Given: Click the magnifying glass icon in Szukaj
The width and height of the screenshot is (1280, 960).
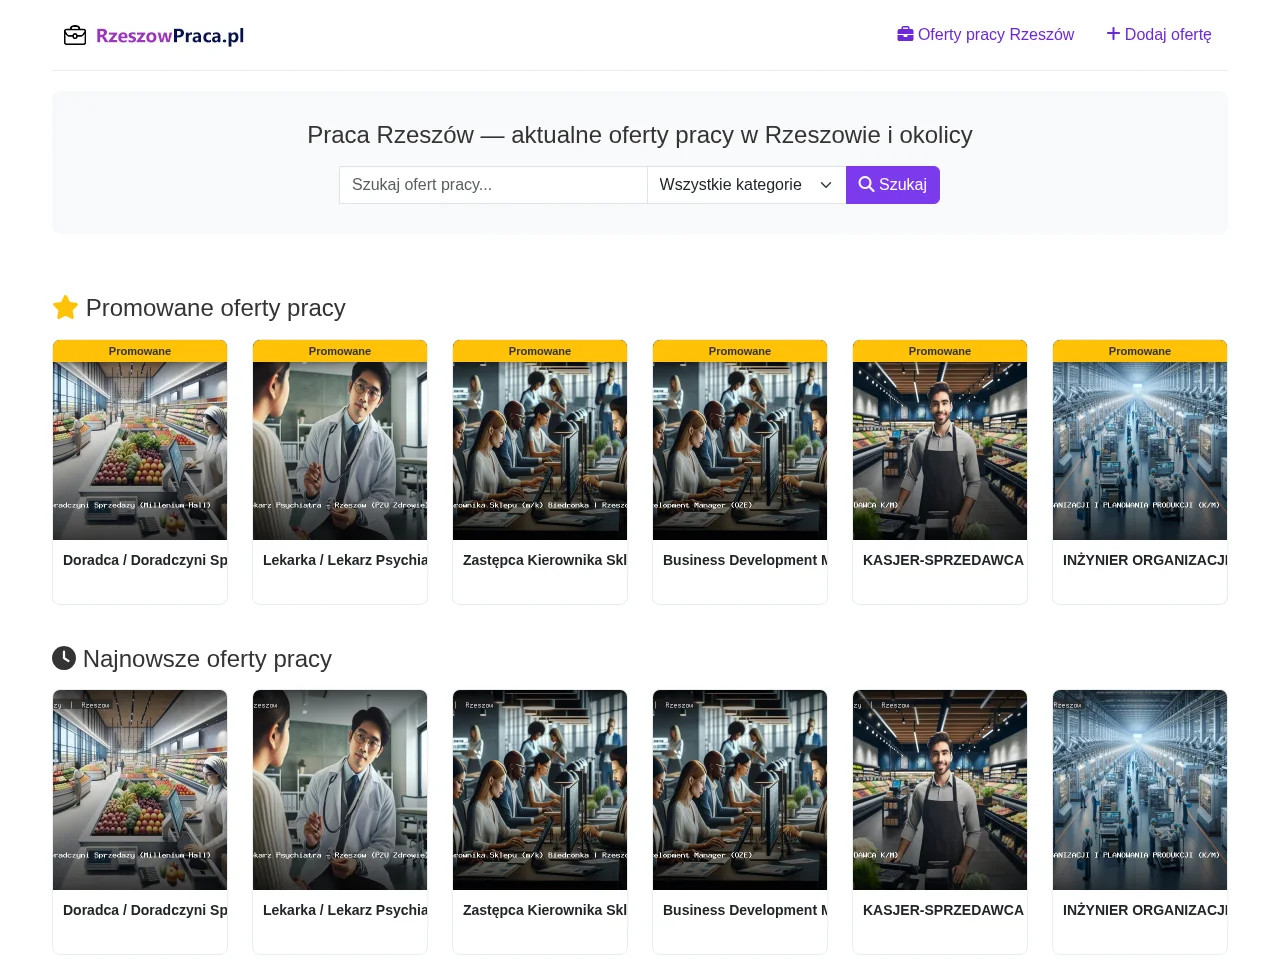Looking at the screenshot, I should [866, 184].
